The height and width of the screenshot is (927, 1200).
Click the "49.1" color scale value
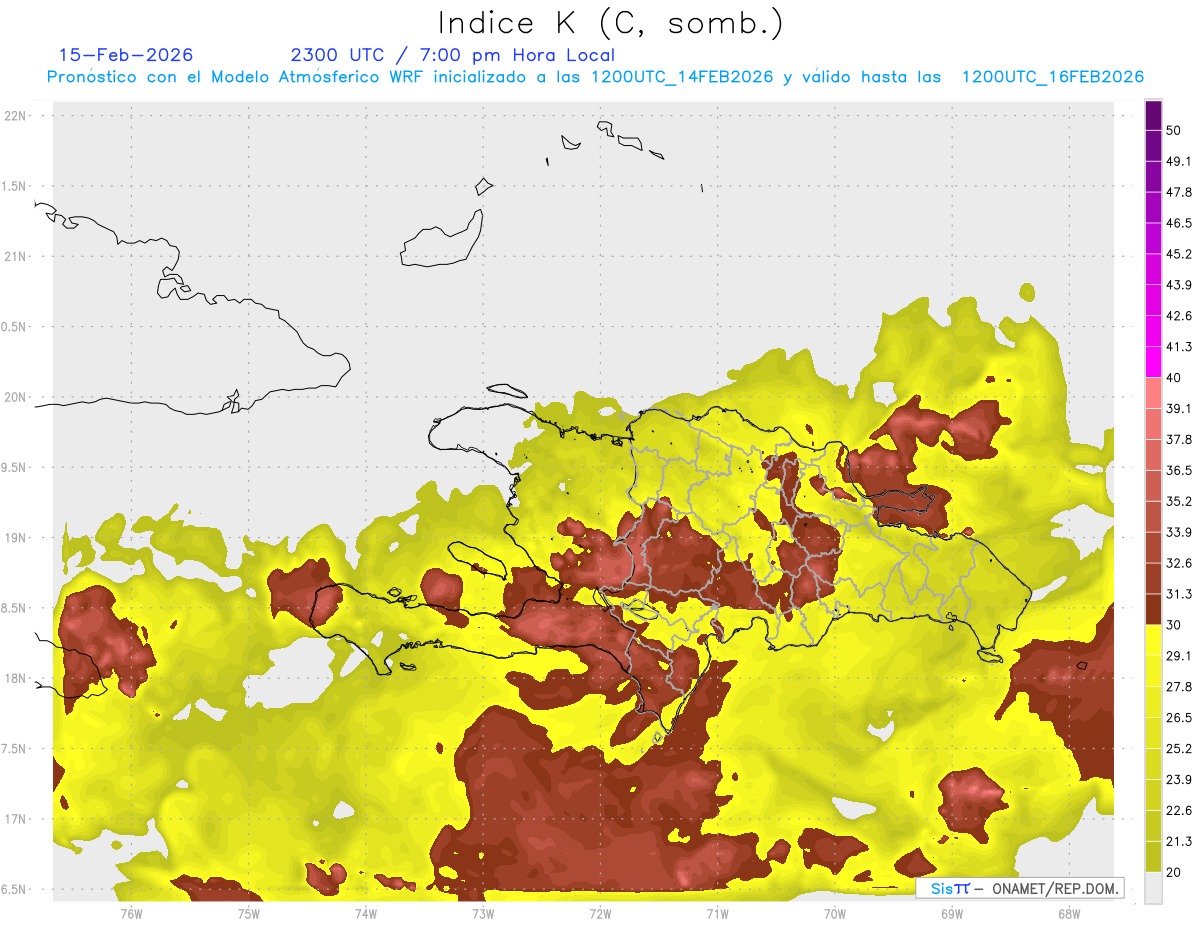[x=1179, y=161]
